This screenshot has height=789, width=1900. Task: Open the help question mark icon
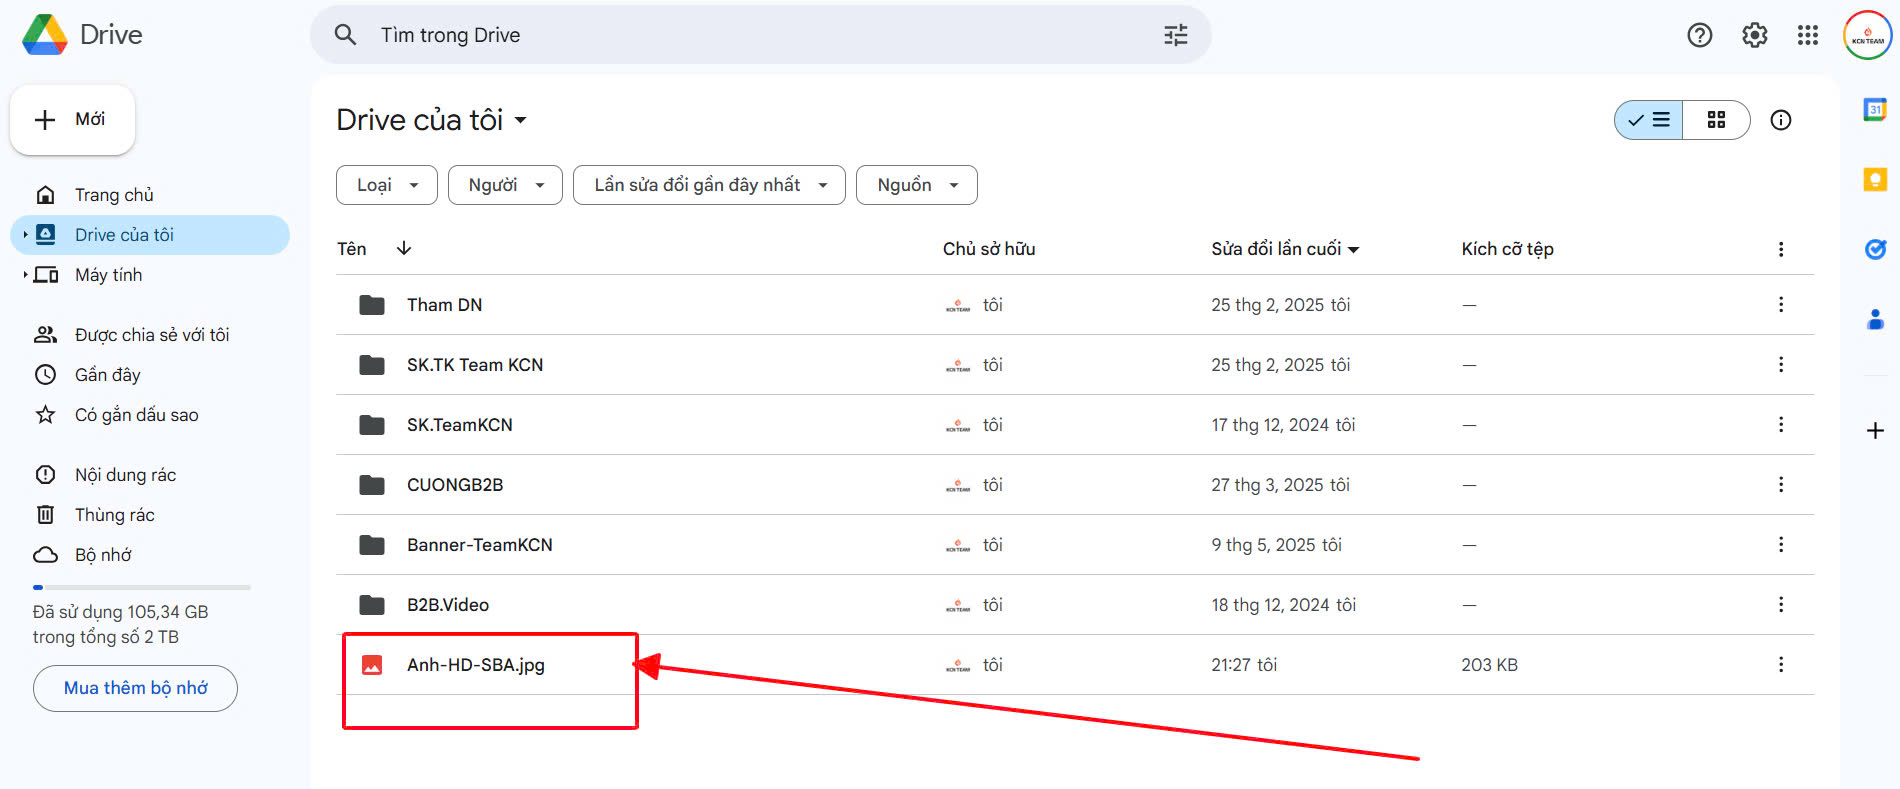click(1699, 35)
